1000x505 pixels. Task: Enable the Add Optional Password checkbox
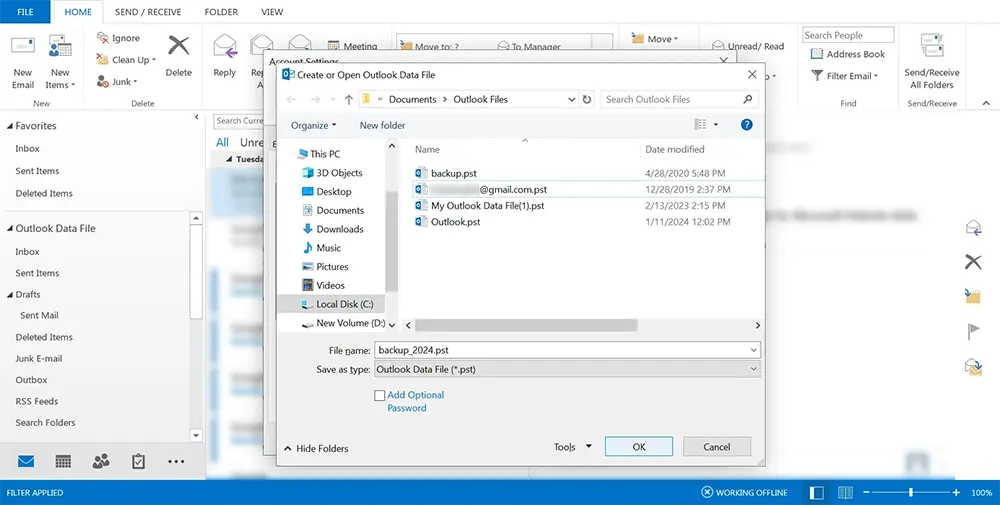coord(379,396)
